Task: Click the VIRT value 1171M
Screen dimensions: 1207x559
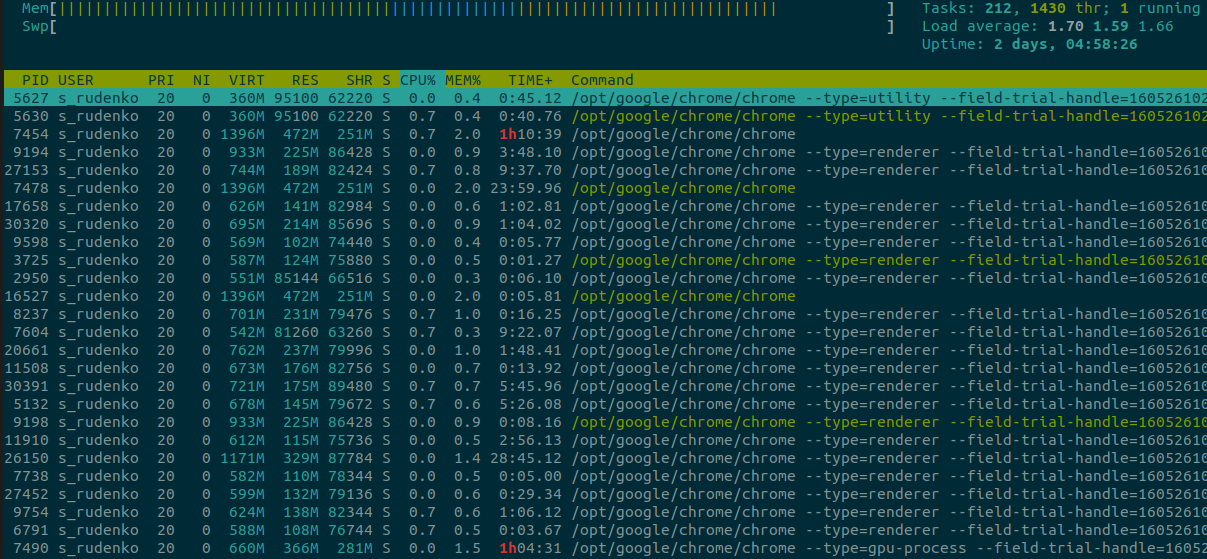Action: [242, 458]
